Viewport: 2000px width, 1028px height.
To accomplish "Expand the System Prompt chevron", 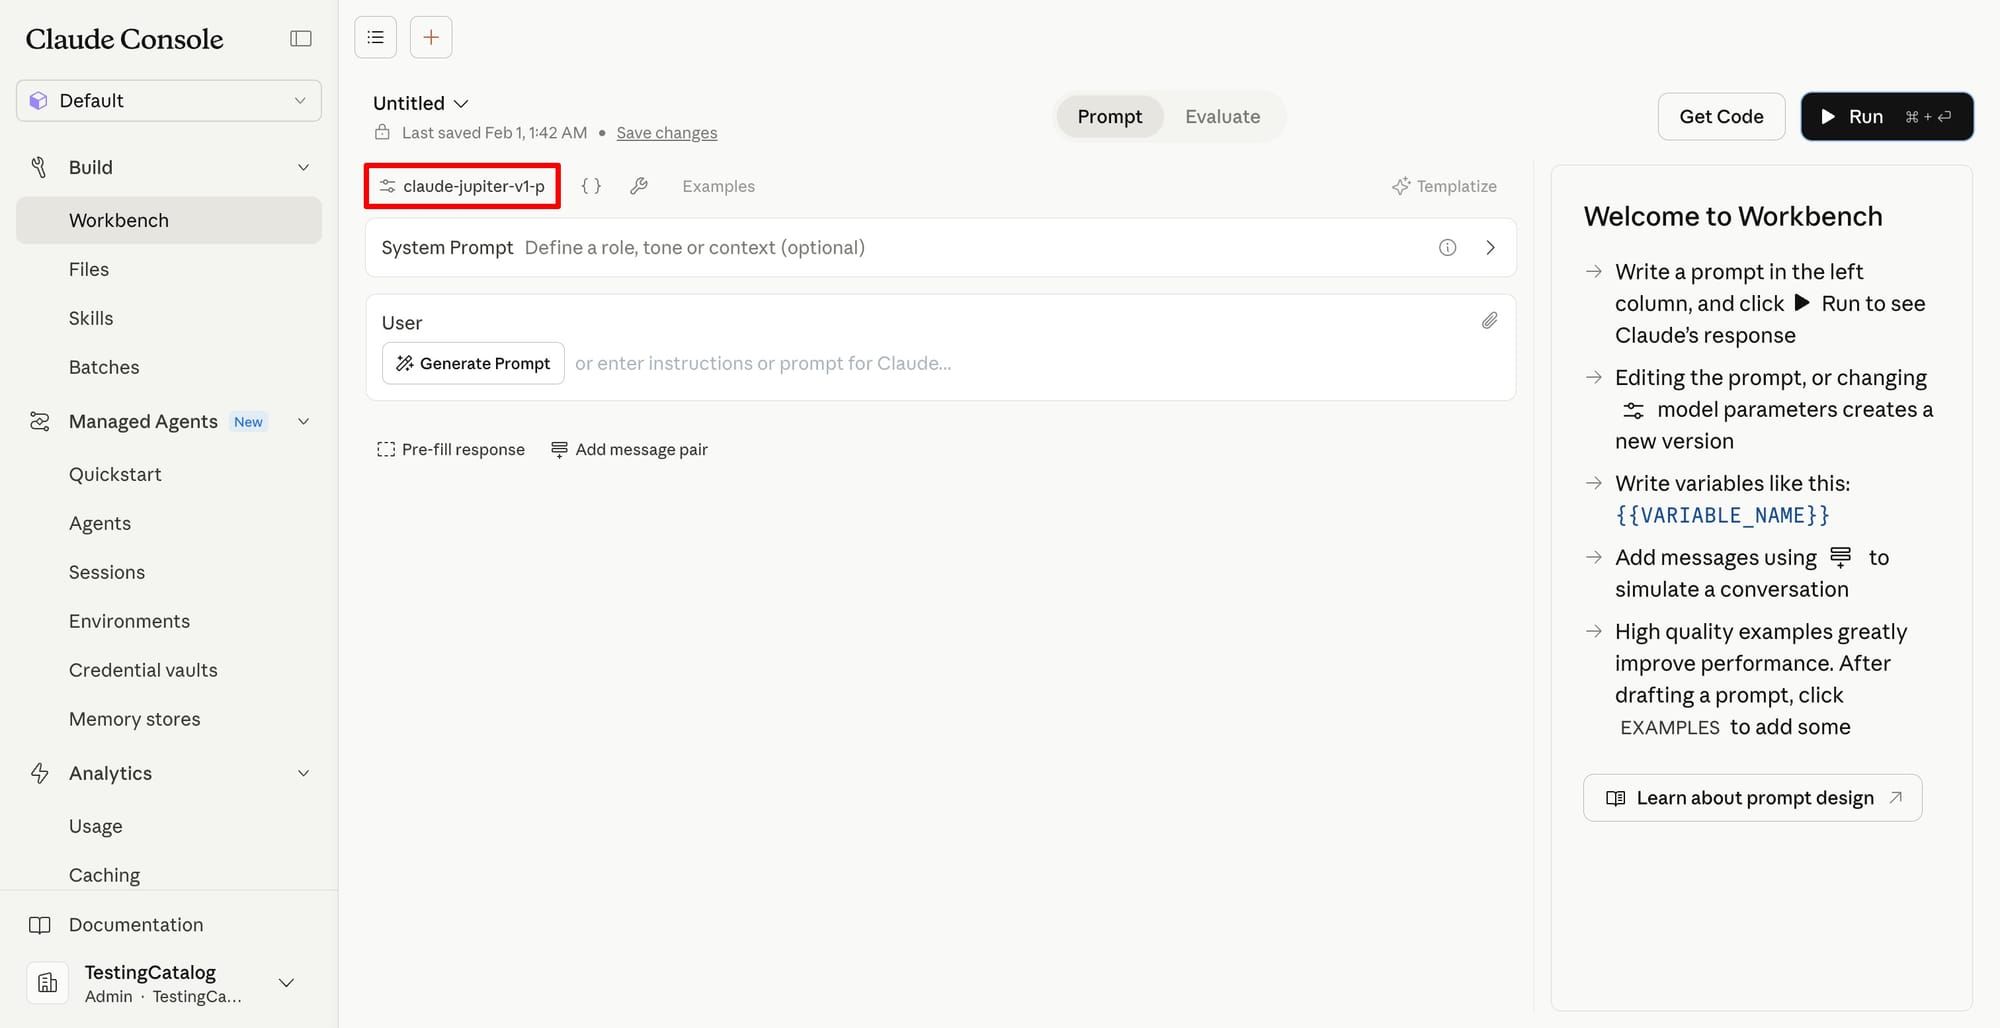I will [1490, 248].
